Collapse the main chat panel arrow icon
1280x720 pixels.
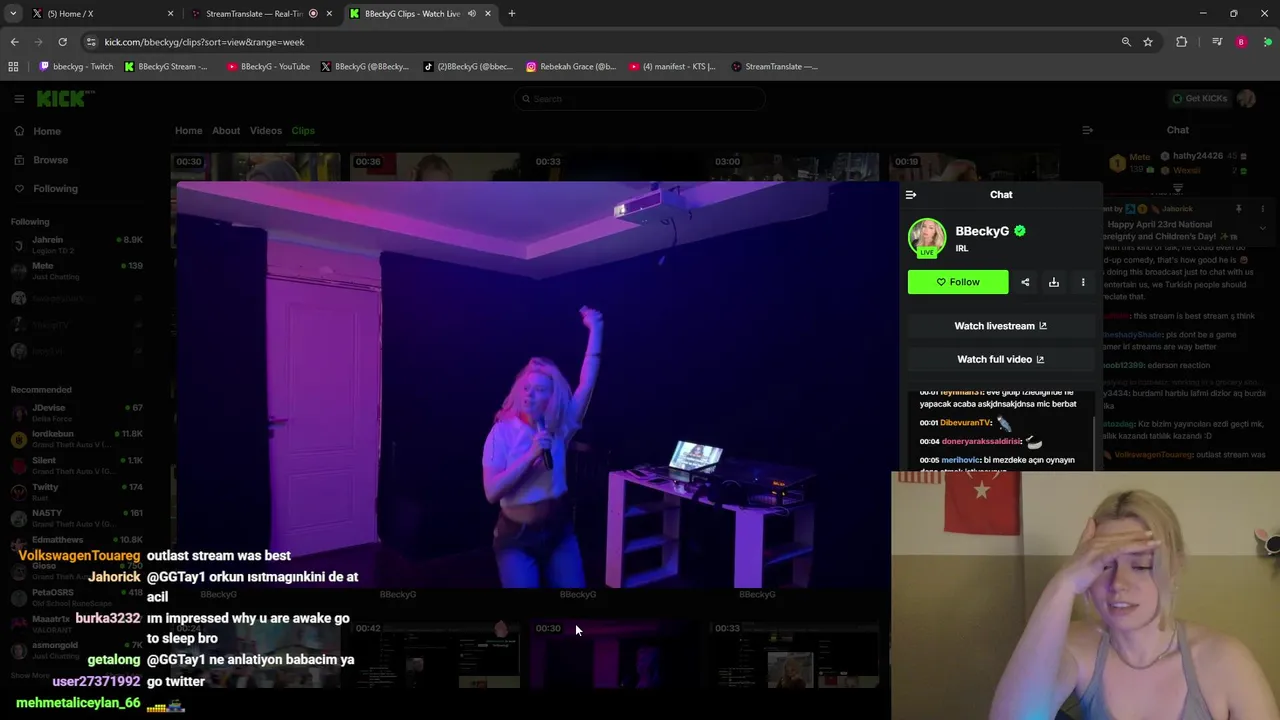click(1087, 130)
